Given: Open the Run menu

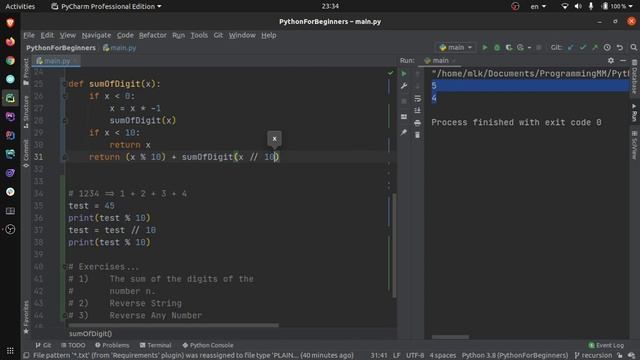Looking at the screenshot, I should coord(178,35).
